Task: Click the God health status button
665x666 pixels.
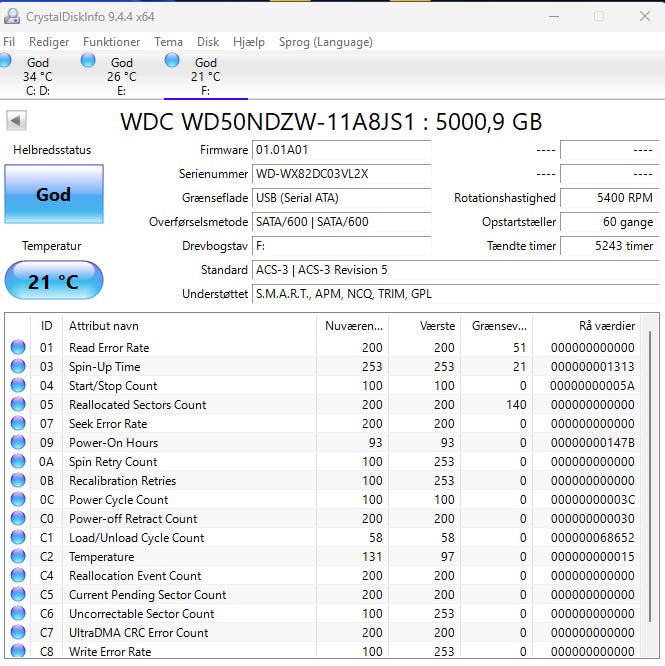Action: [x=54, y=194]
